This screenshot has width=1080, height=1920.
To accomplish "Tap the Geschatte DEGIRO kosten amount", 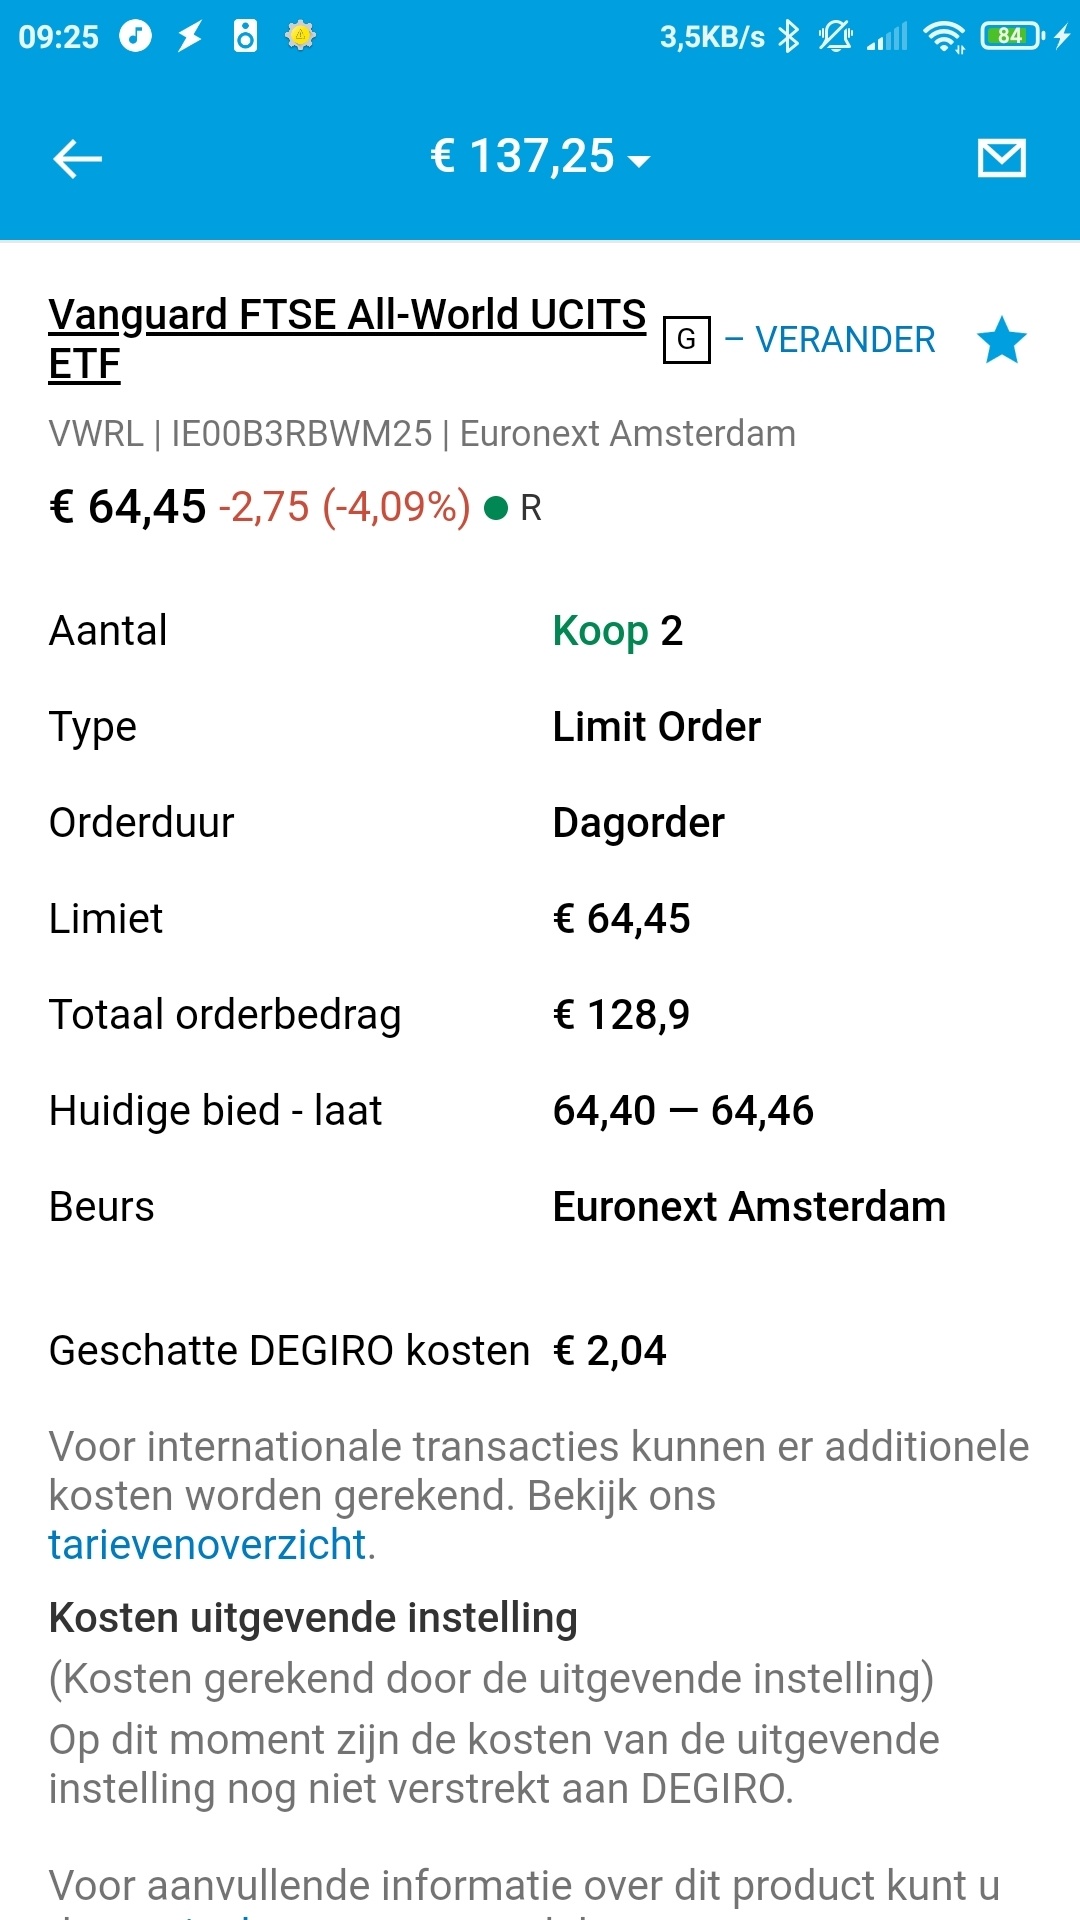I will pos(609,1351).
